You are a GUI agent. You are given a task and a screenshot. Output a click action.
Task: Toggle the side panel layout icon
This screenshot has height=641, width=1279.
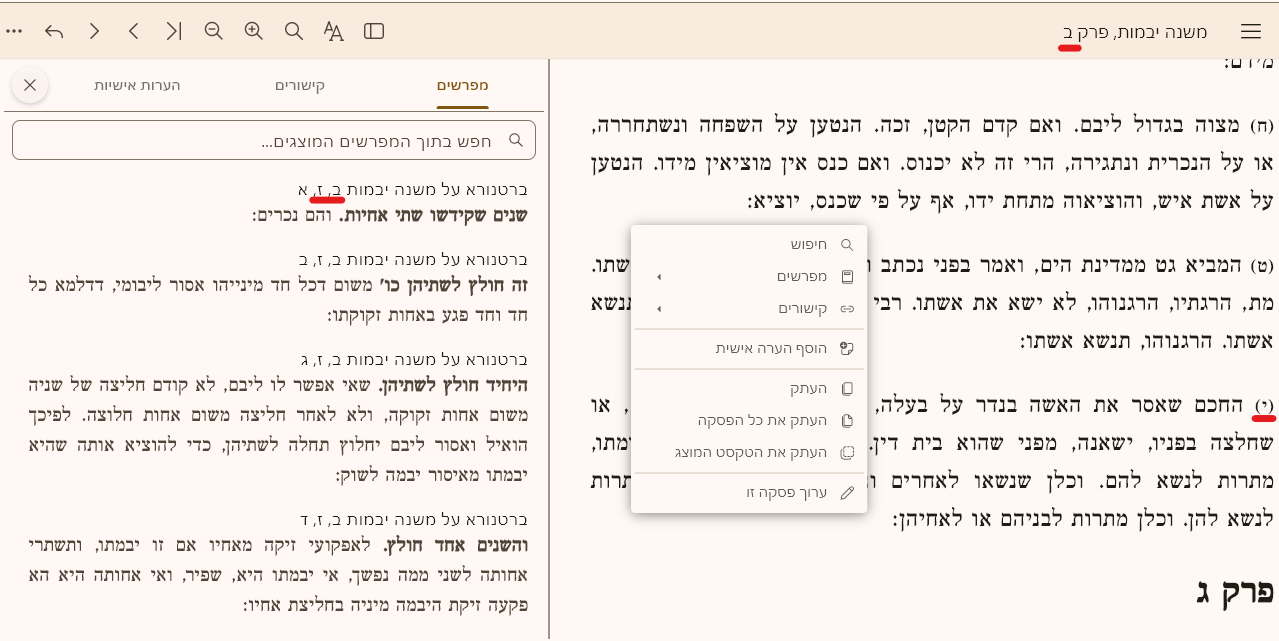tap(373, 31)
